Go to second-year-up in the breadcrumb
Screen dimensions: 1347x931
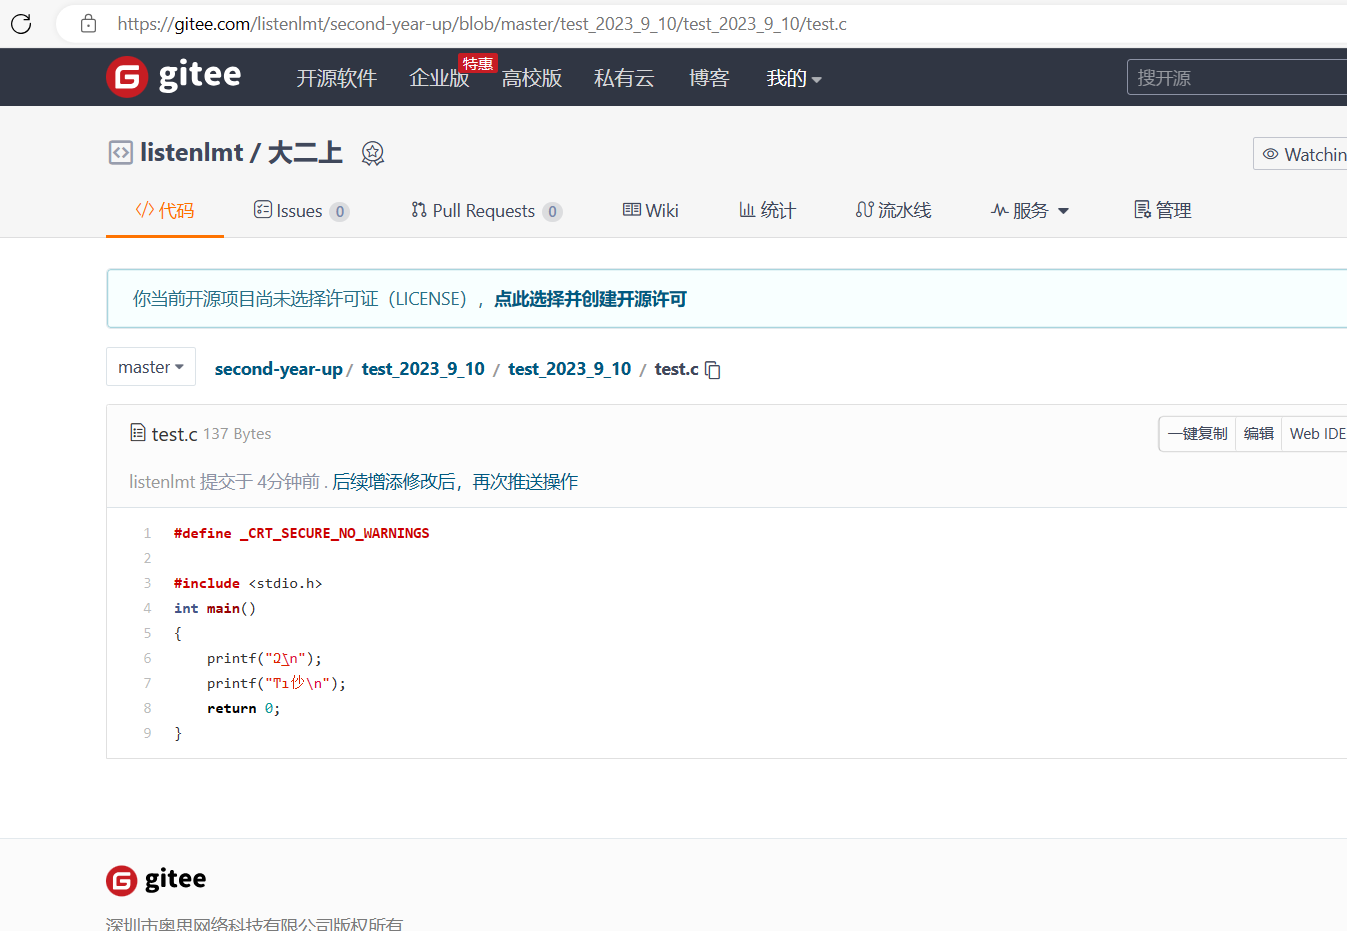278,369
